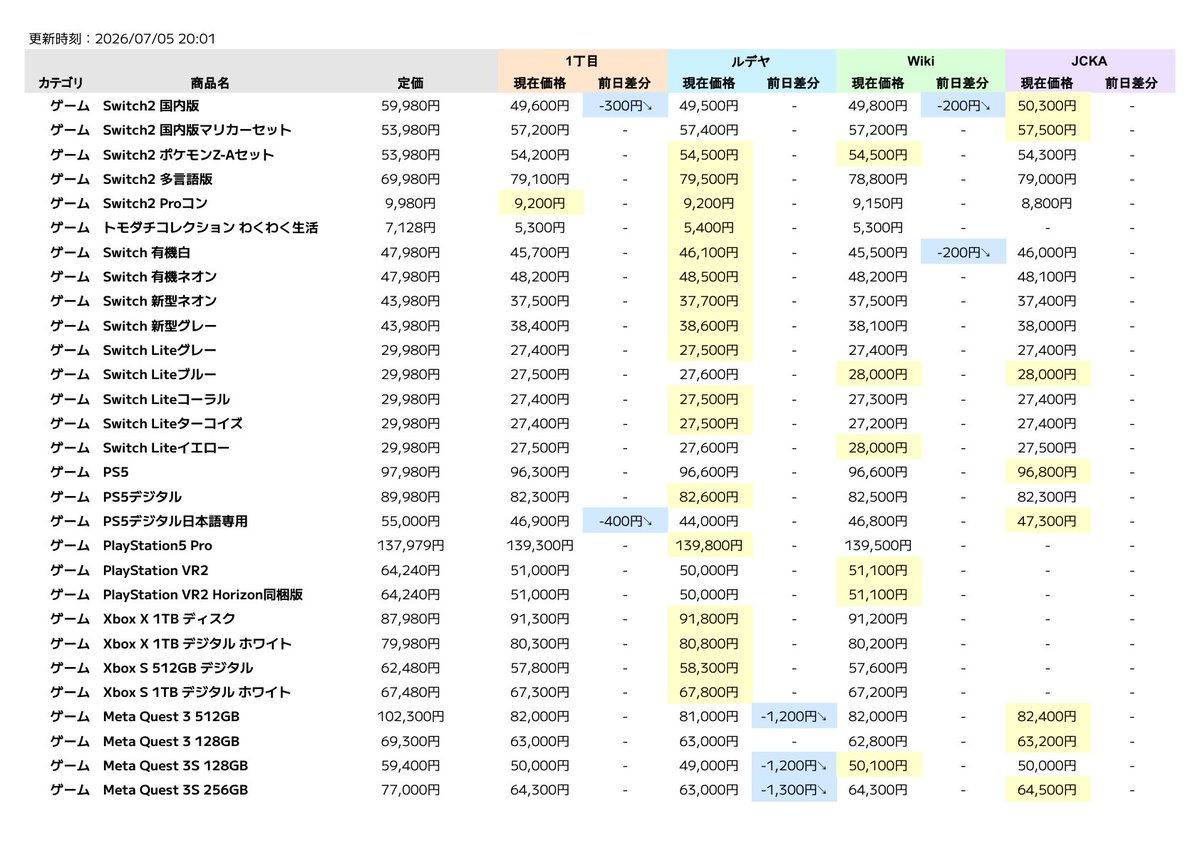The width and height of the screenshot is (1200, 848).
Task: Click 51,100円 Wiki price for PlayStation VR2 Horizon同梱版
Action: click(878, 595)
